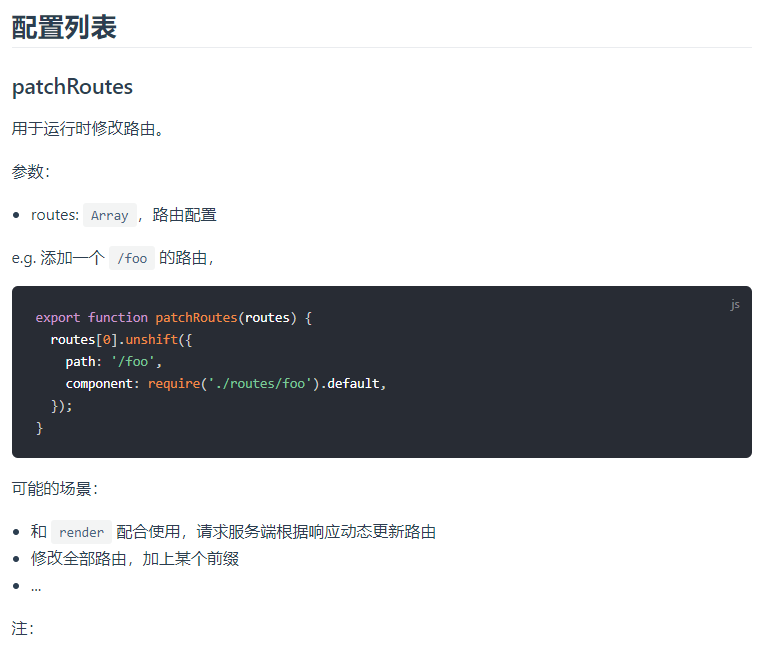Image resolution: width=778 pixels, height=659 pixels.
Task: Click the text e.g. 添加一个
Action: [x=58, y=258]
